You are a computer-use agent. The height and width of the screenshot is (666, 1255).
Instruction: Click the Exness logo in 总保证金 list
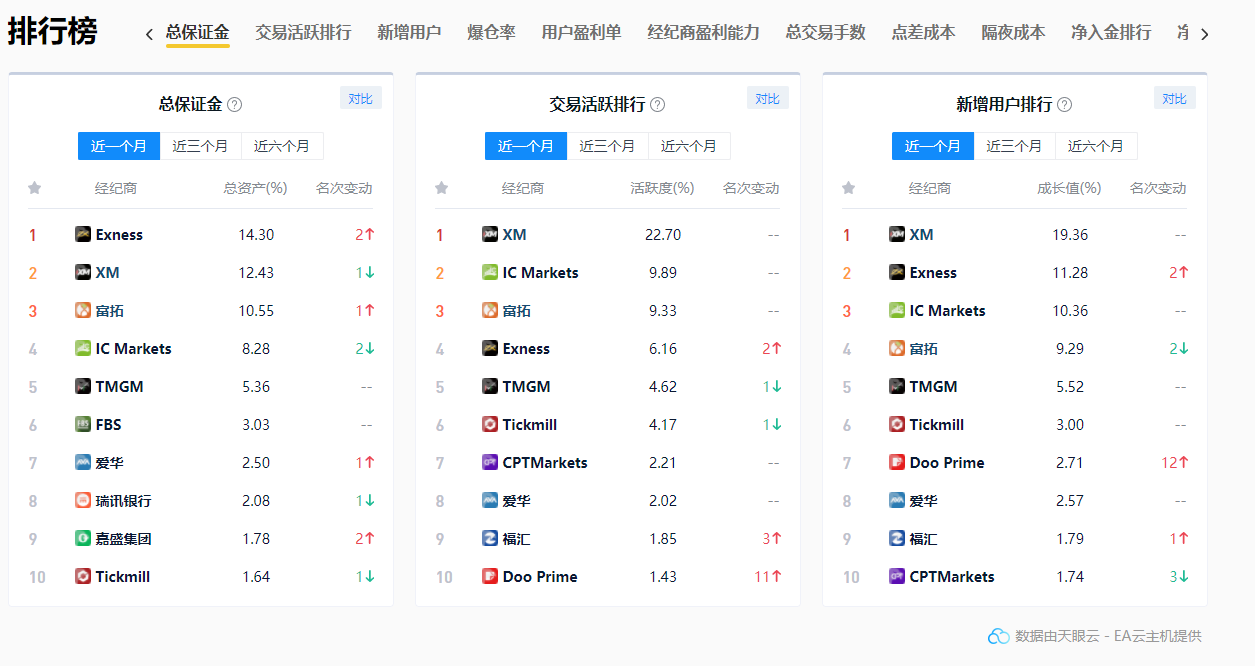(83, 235)
